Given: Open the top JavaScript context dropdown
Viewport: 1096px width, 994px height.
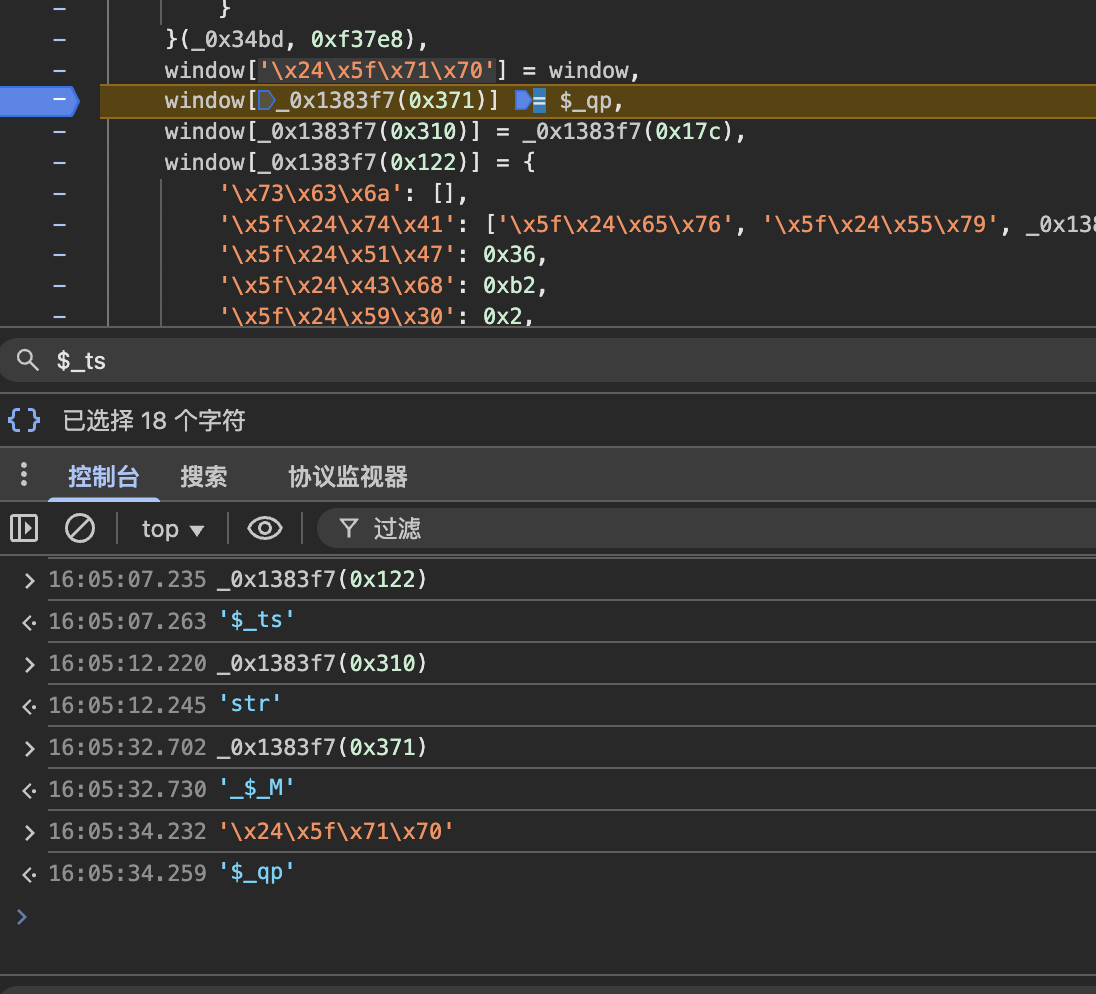Looking at the screenshot, I should [173, 529].
